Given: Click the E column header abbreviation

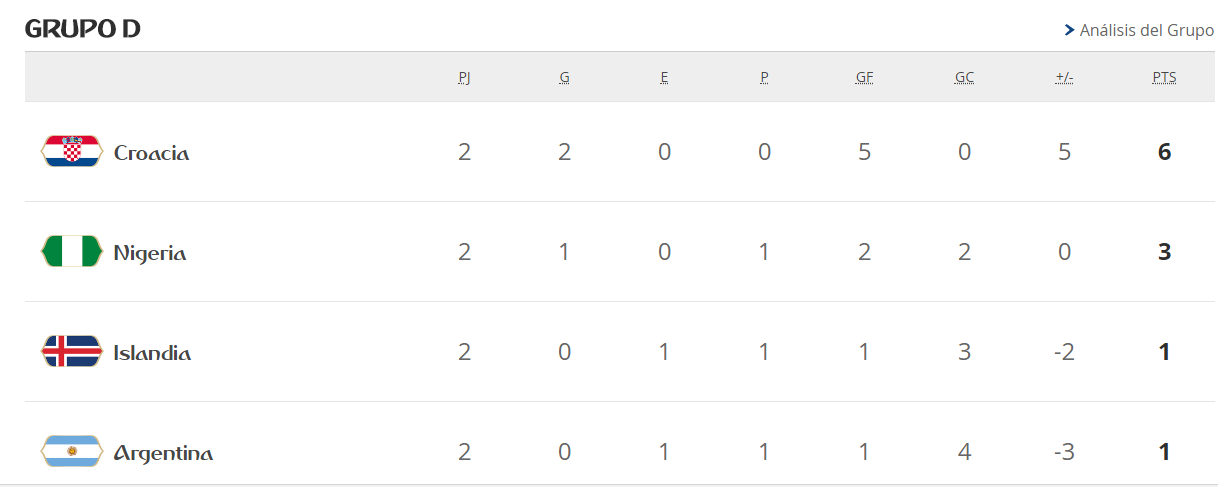Looking at the screenshot, I should 664,77.
